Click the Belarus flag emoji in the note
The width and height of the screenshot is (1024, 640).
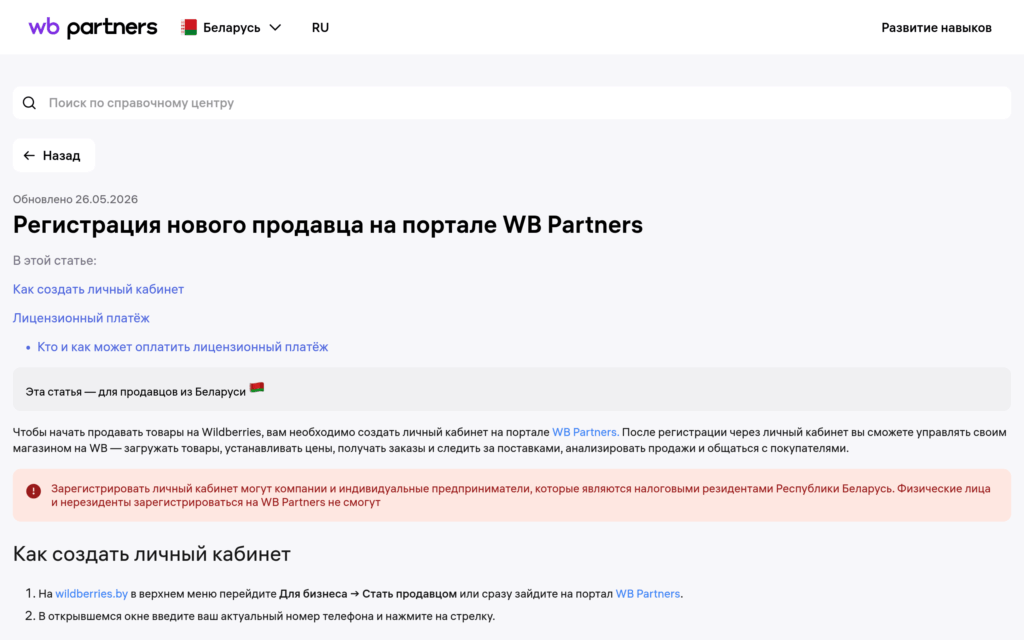click(x=257, y=388)
